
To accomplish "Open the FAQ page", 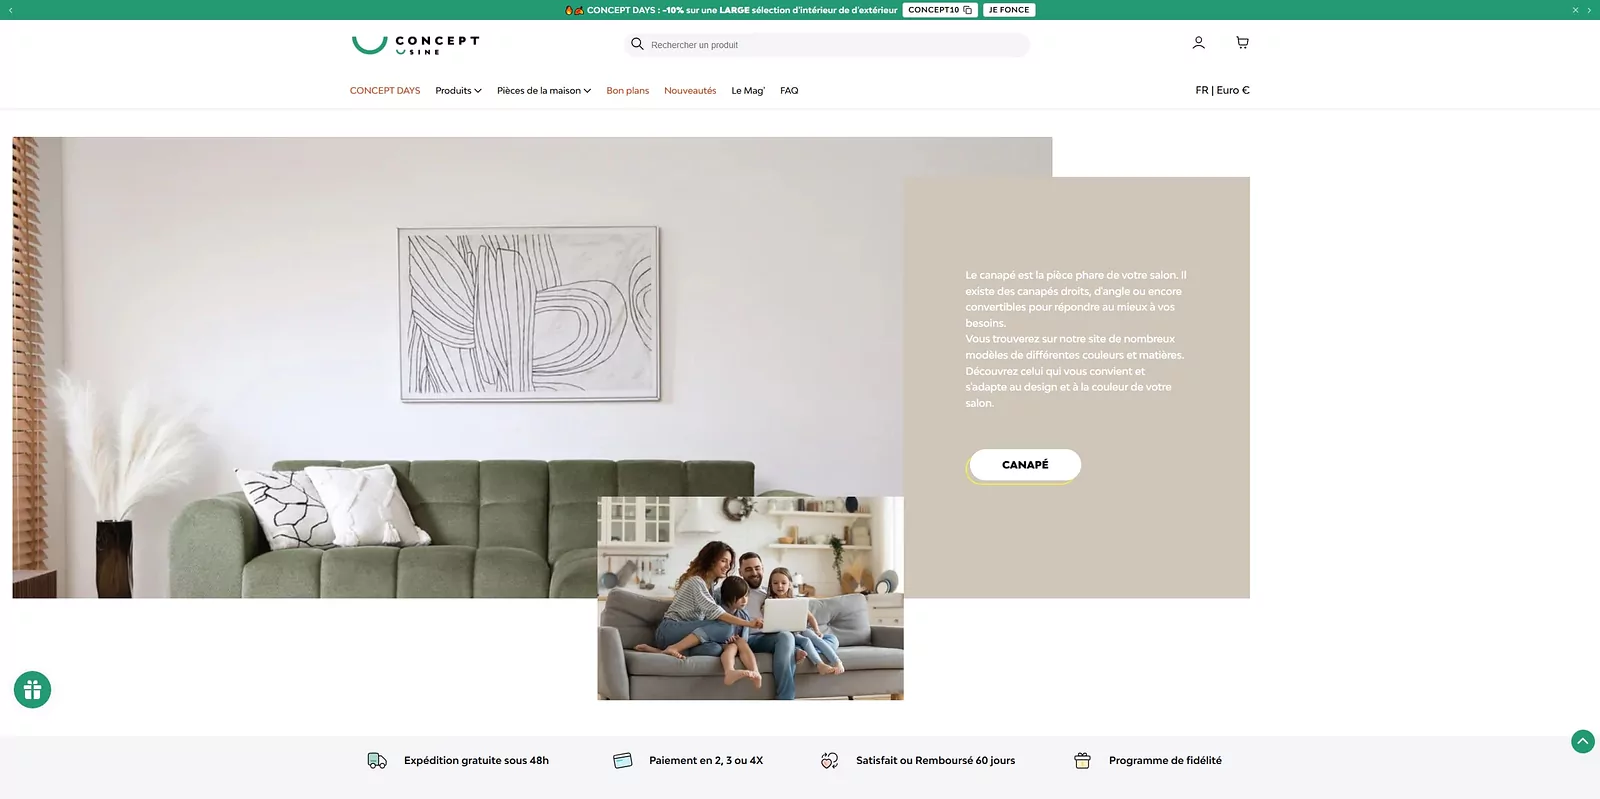I will tap(789, 91).
